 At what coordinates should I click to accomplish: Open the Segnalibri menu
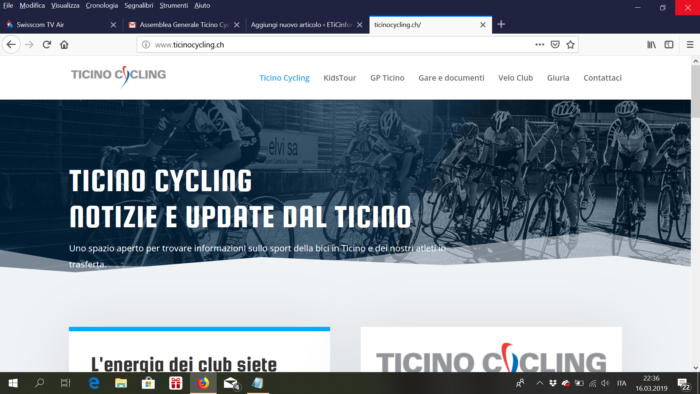[138, 5]
